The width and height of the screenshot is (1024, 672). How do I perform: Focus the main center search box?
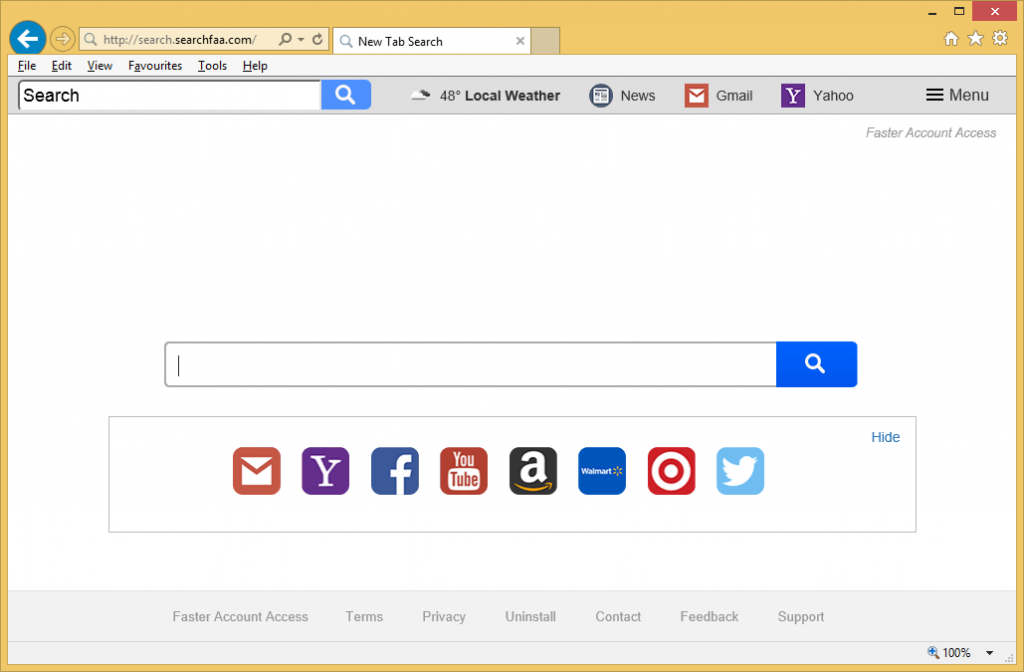[x=470, y=364]
